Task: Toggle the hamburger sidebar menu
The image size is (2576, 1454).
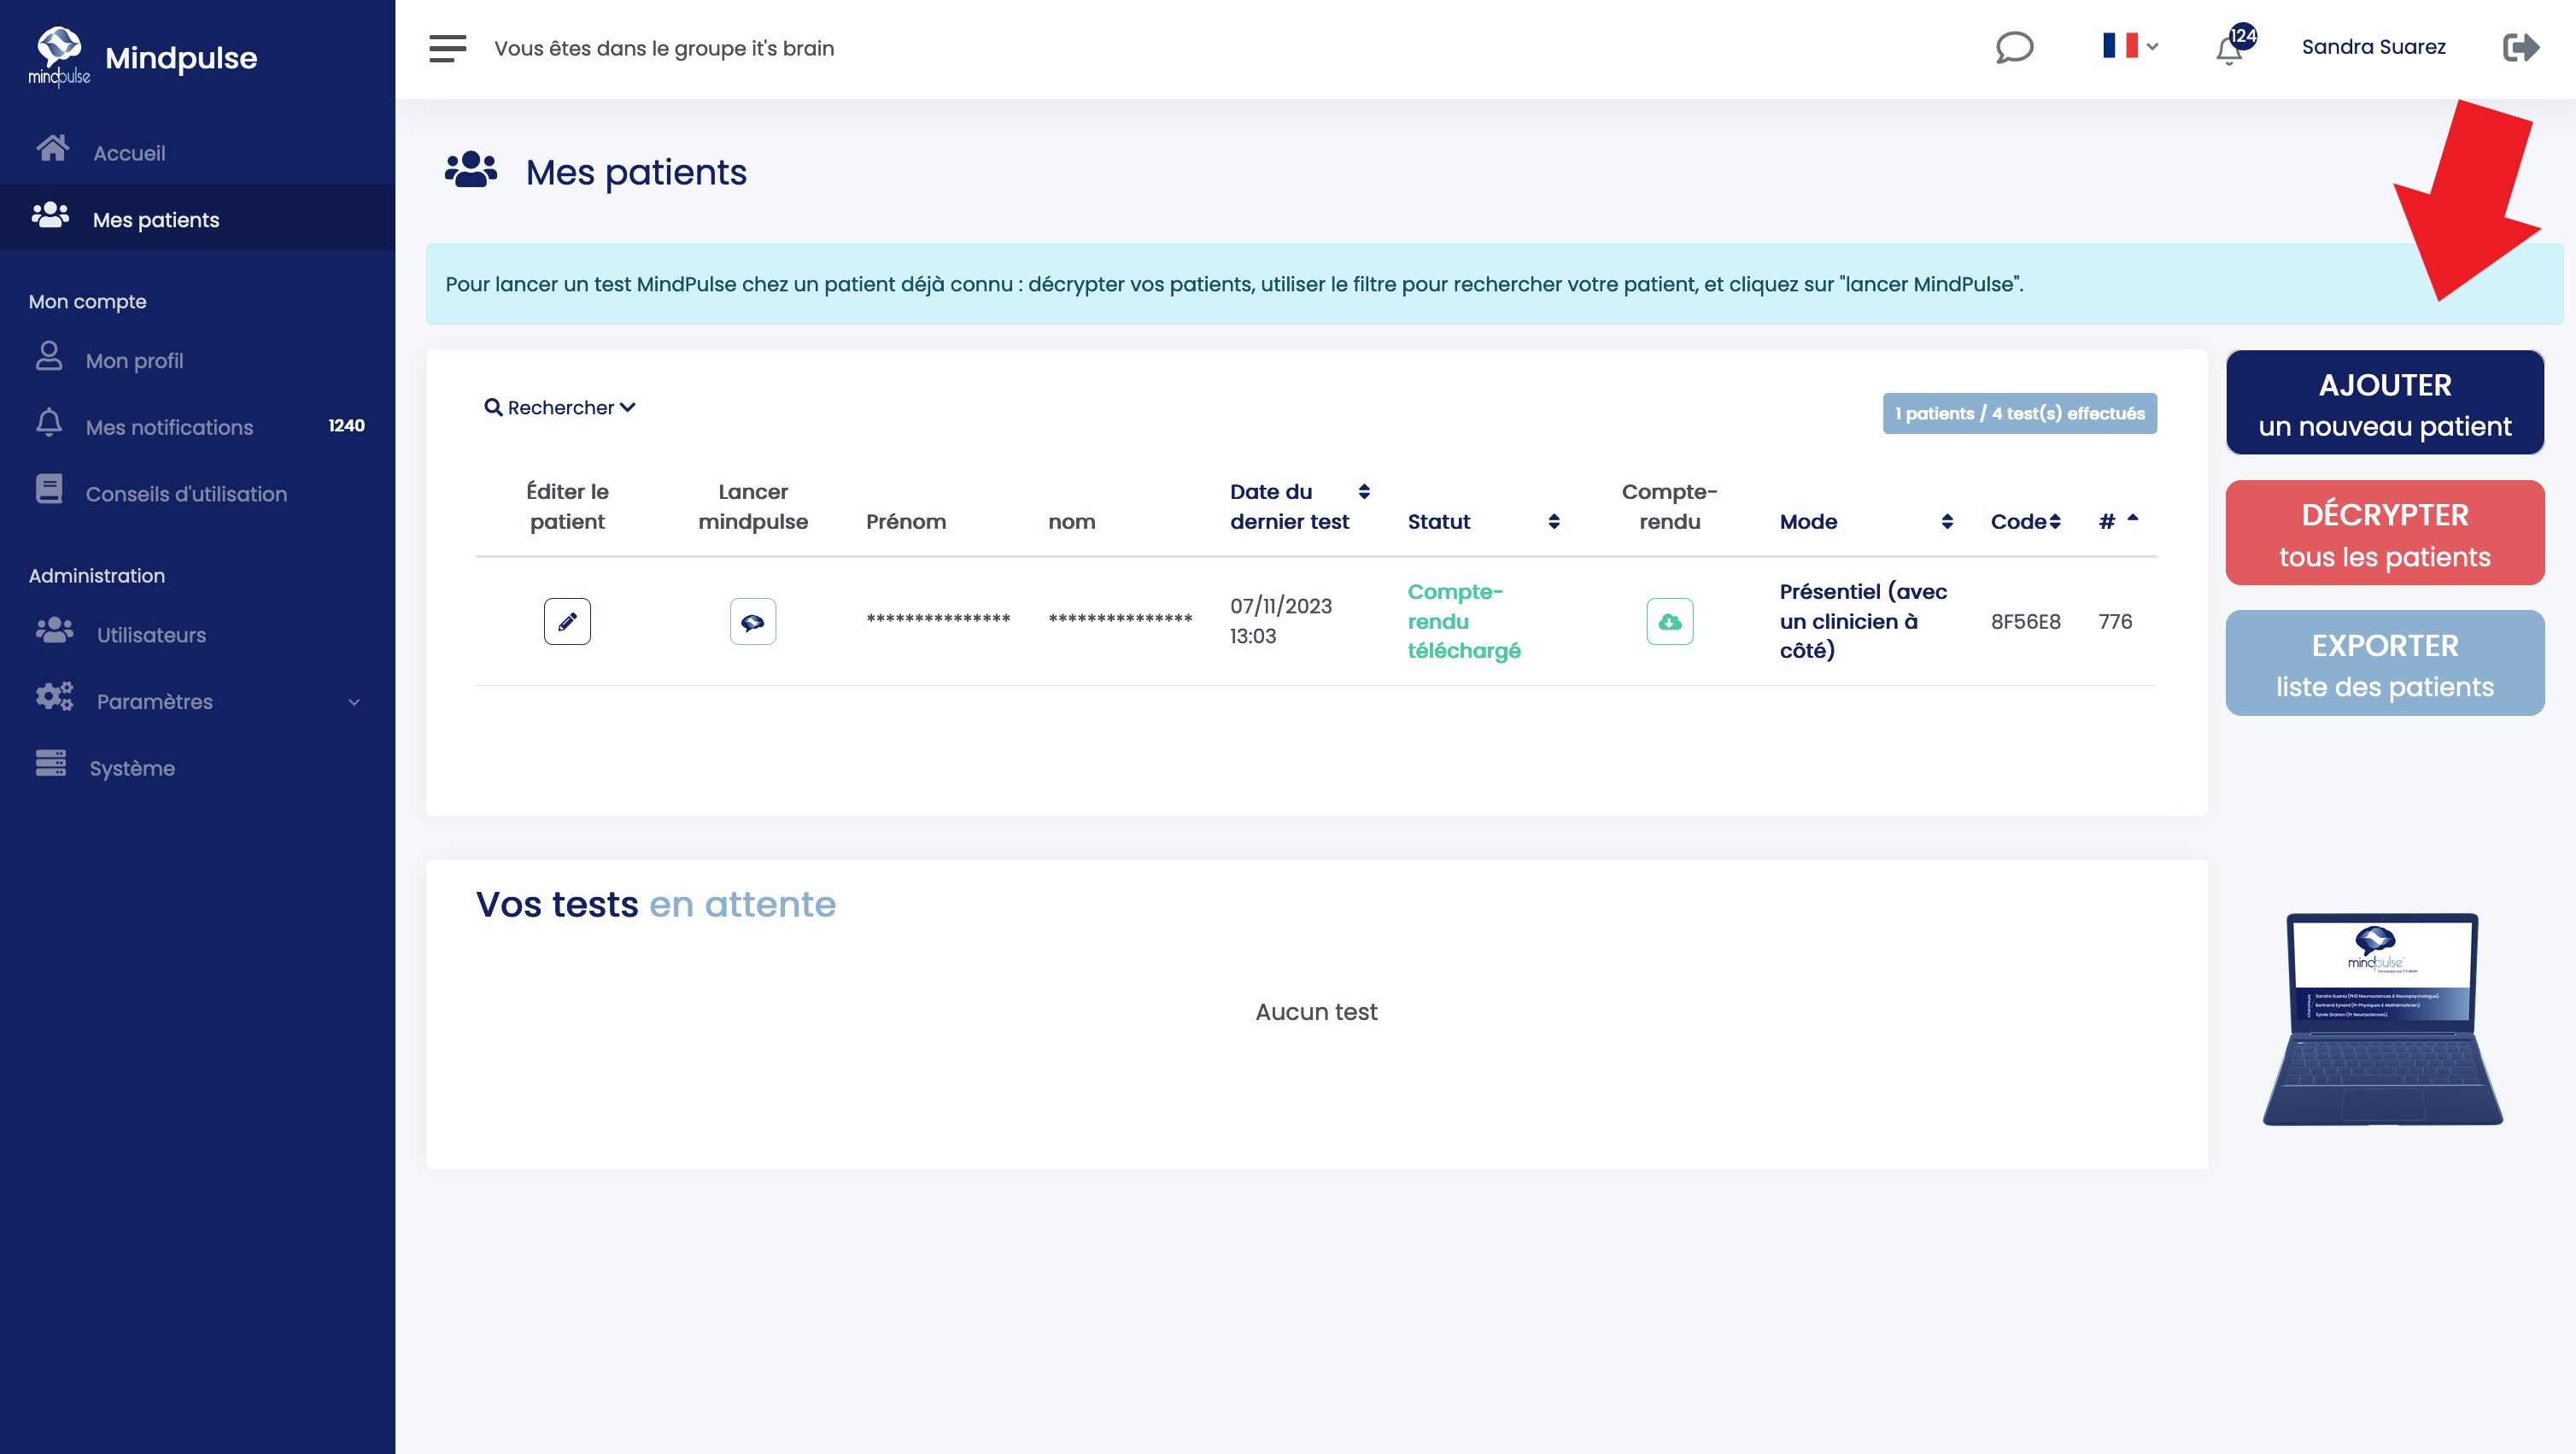Action: pos(447,48)
